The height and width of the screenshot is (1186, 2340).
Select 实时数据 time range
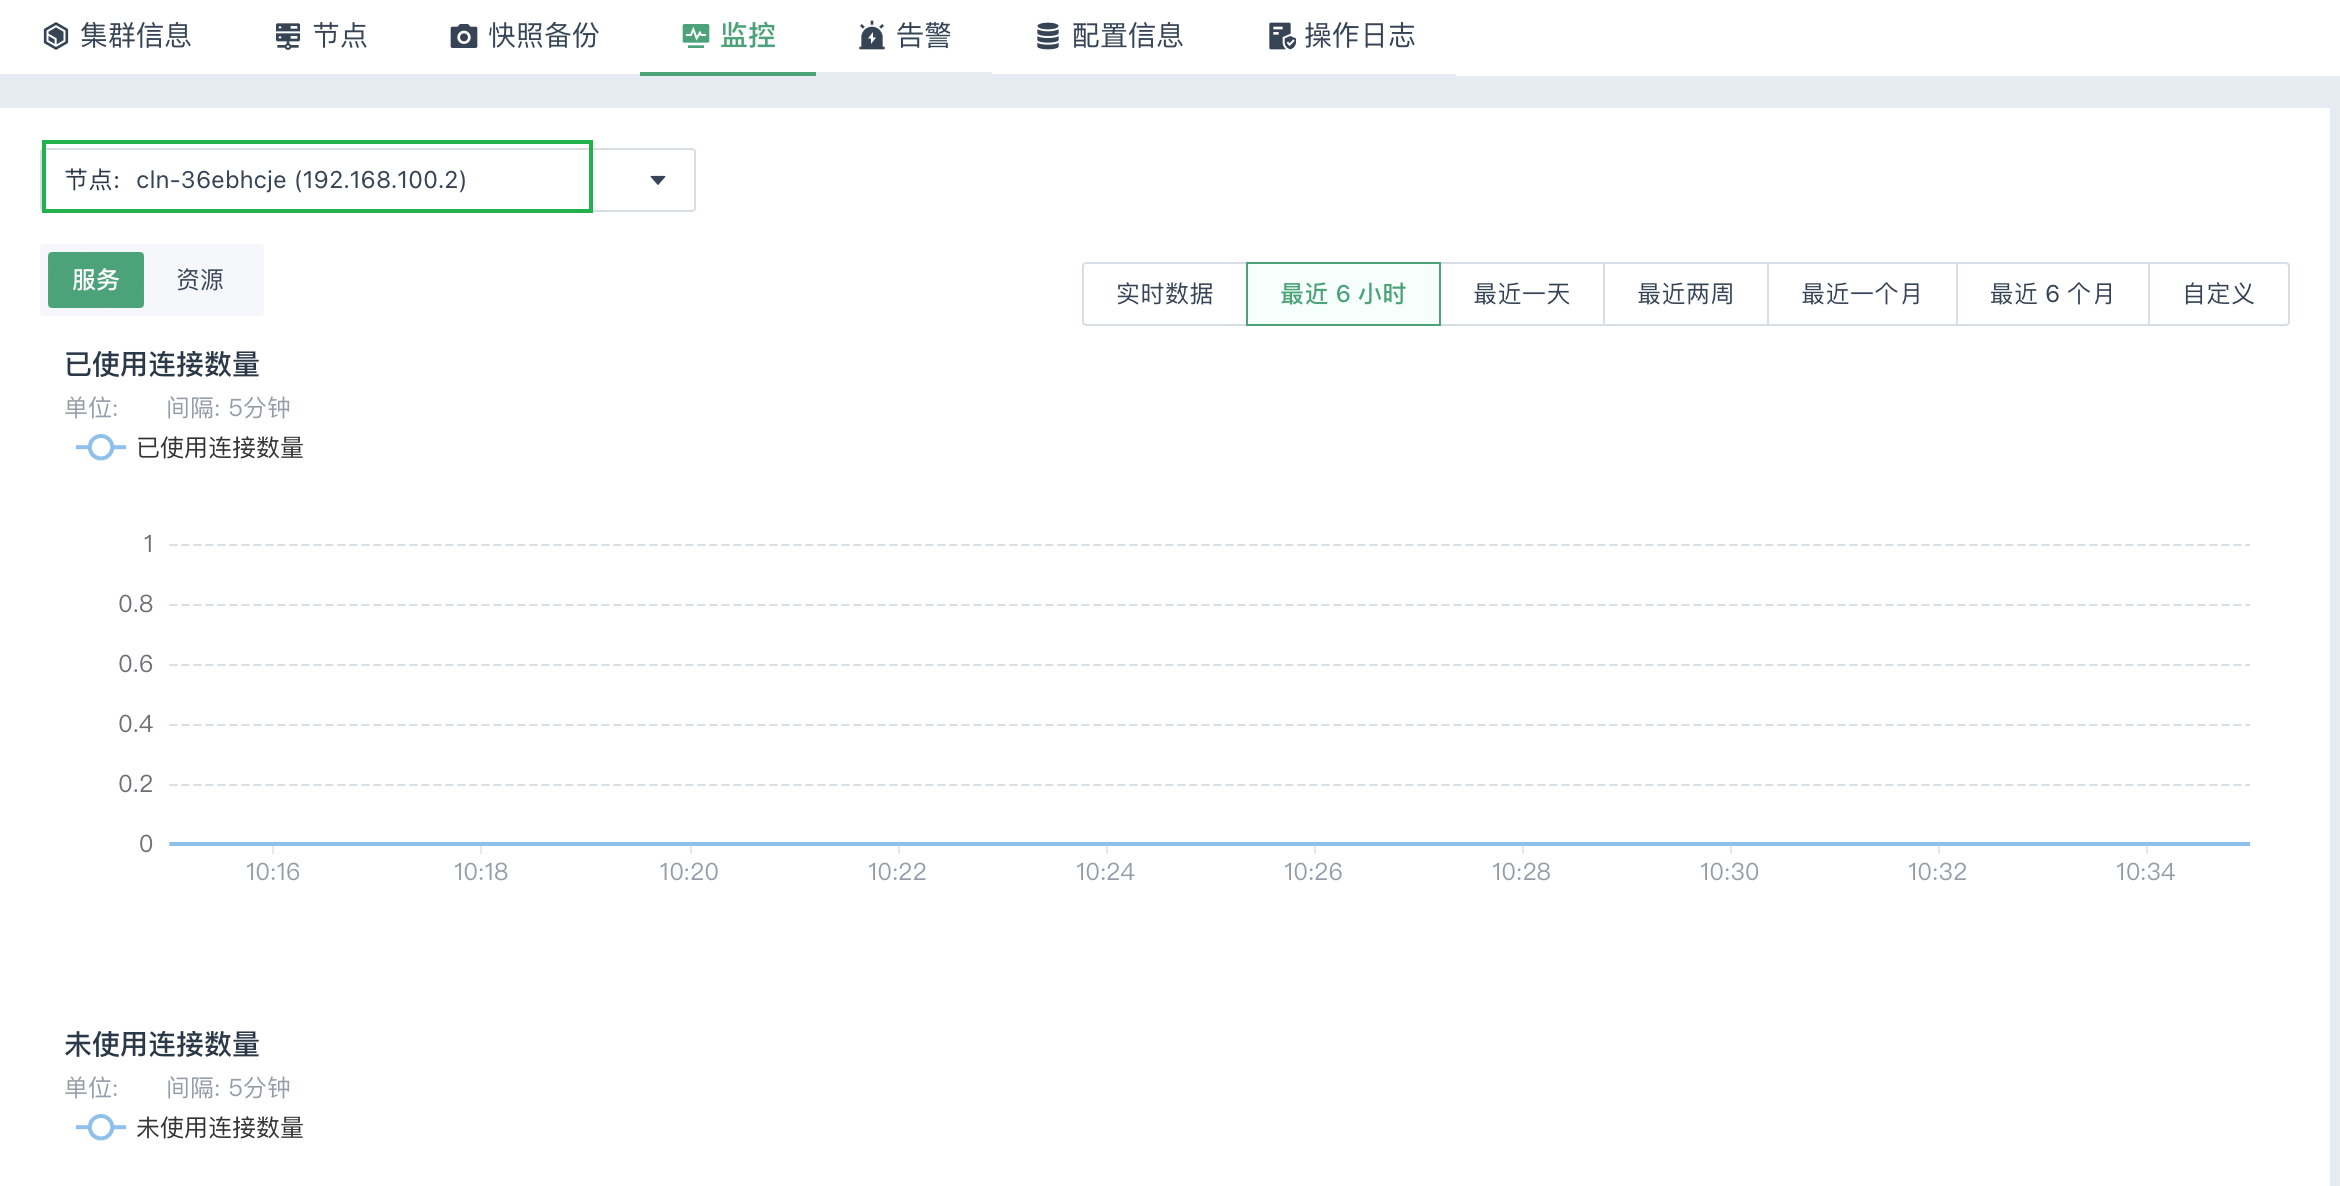tap(1165, 294)
